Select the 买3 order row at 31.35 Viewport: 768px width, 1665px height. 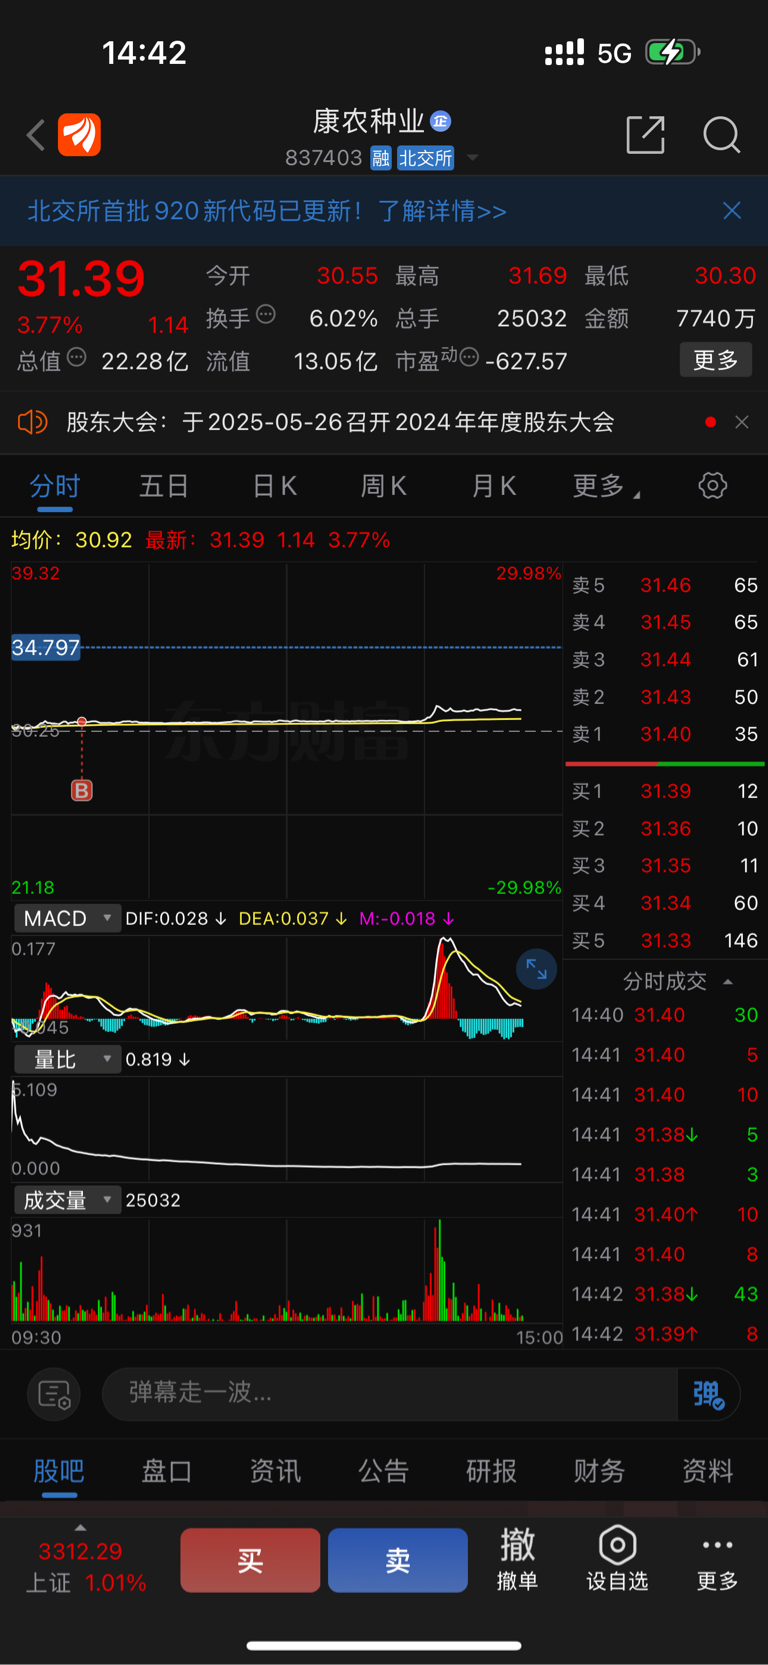(665, 866)
